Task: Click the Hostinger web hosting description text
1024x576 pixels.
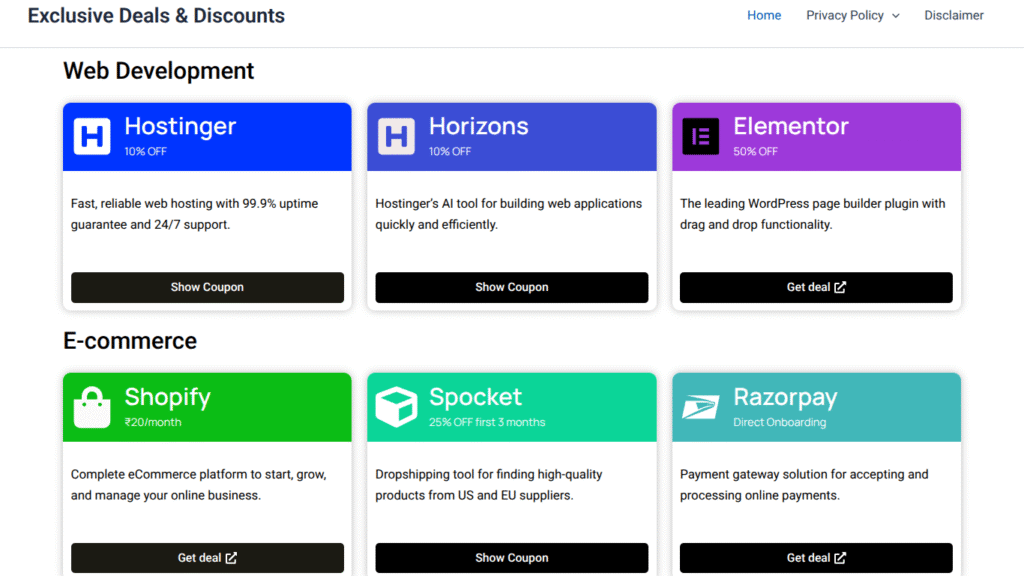Action: 195,214
